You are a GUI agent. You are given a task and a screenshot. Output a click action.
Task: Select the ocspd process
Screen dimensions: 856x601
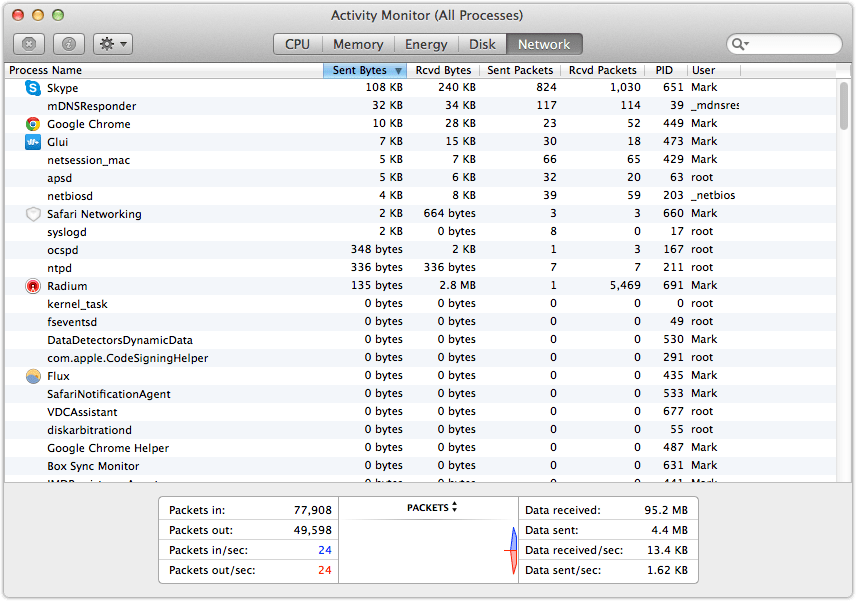(x=420, y=250)
